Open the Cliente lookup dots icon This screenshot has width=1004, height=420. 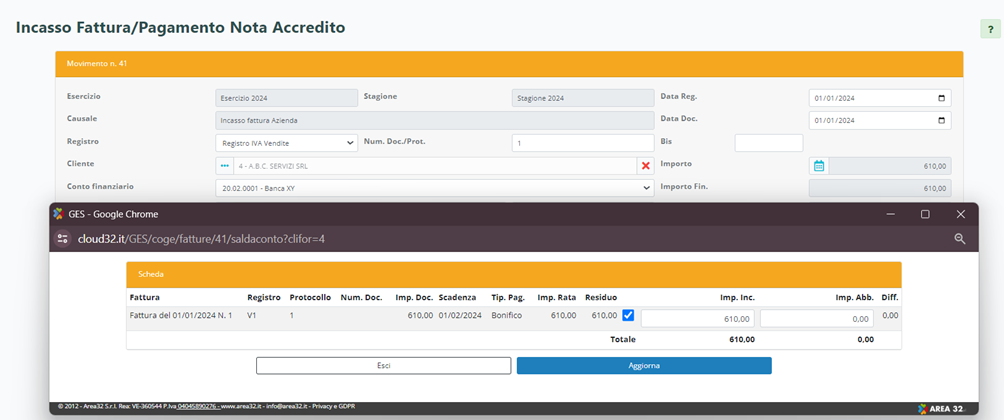(225, 165)
